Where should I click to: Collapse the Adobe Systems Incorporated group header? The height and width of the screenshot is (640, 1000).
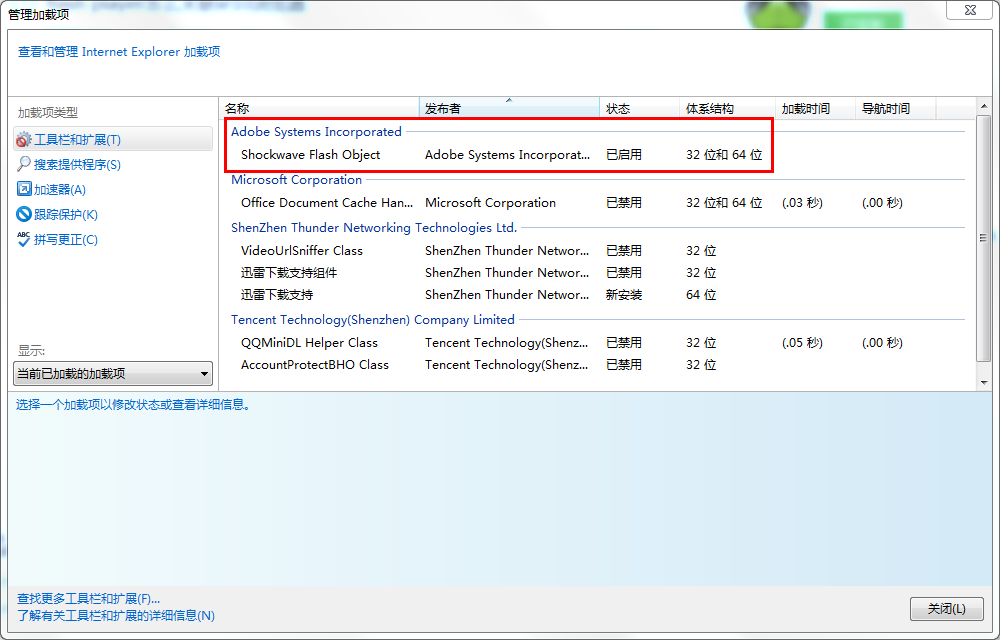(x=316, y=131)
